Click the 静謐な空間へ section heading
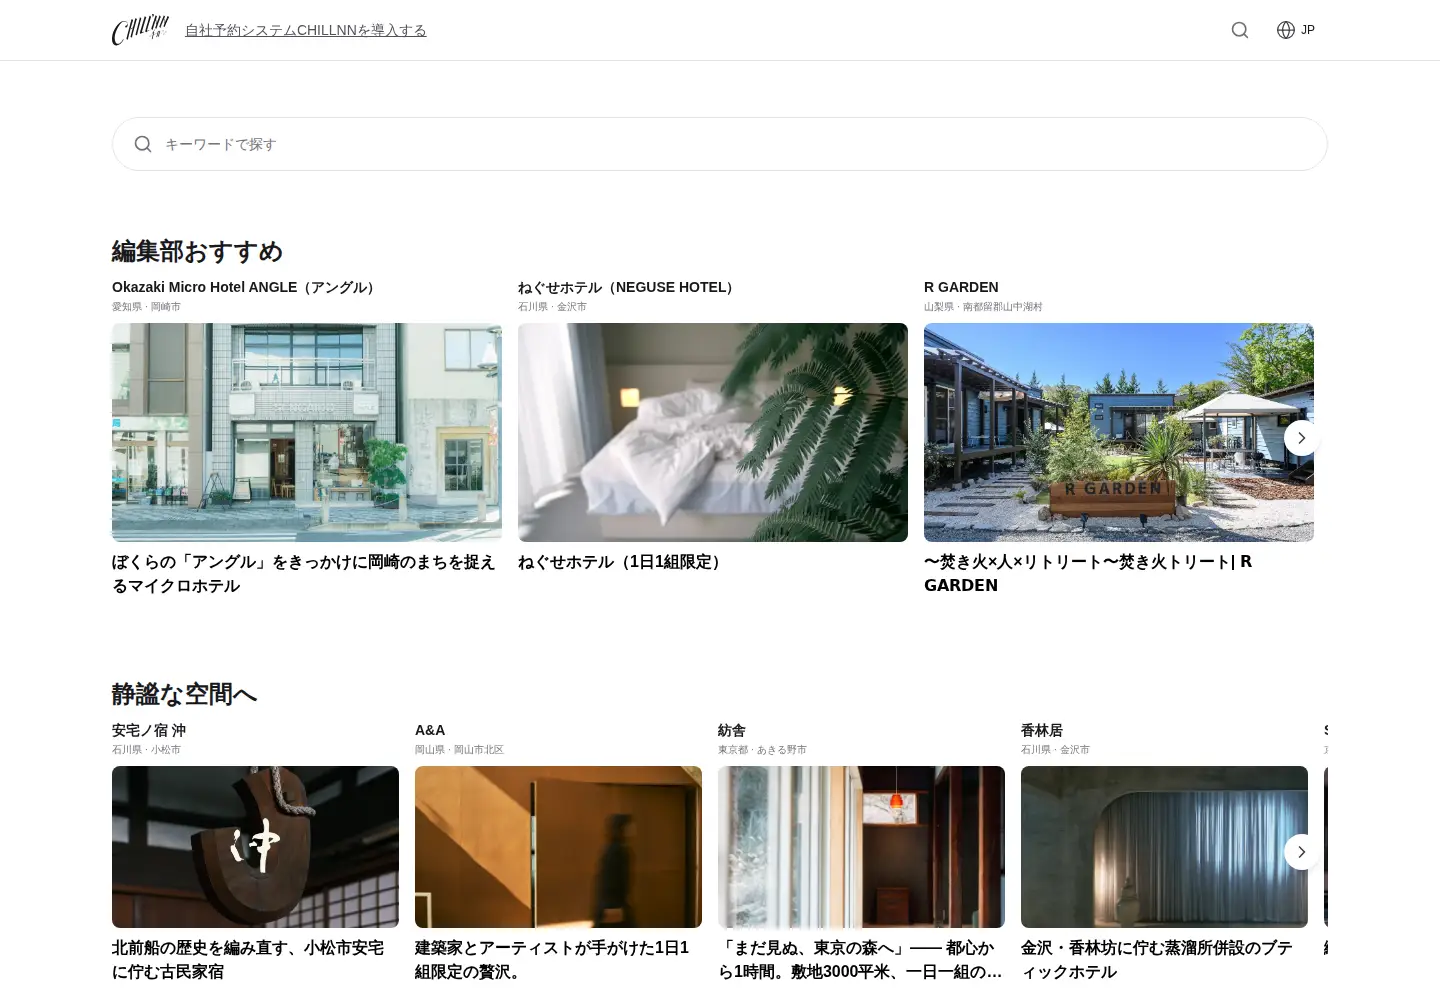 [x=184, y=694]
